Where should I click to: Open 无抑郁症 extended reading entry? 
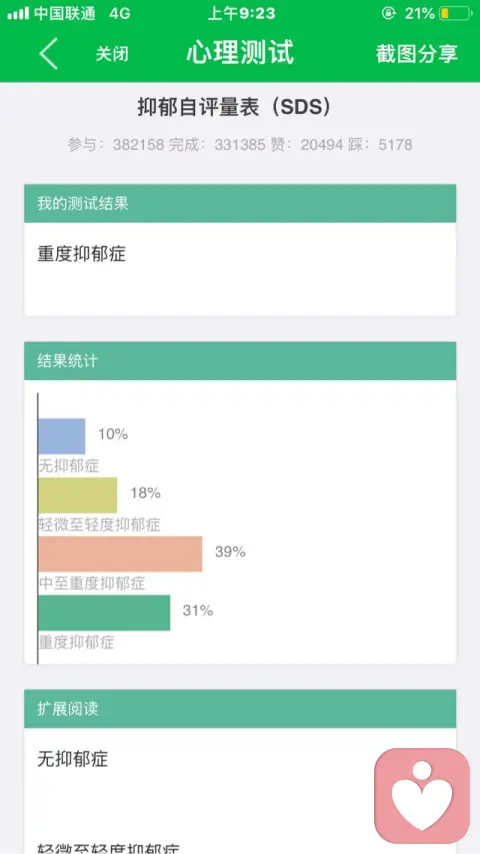(72, 759)
